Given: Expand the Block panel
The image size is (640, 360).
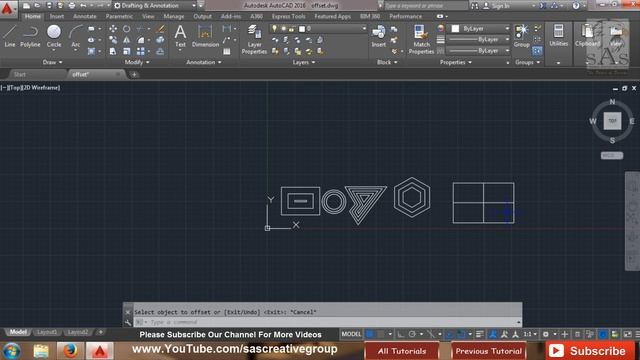Looking at the screenshot, I should pyautogui.click(x=387, y=62).
